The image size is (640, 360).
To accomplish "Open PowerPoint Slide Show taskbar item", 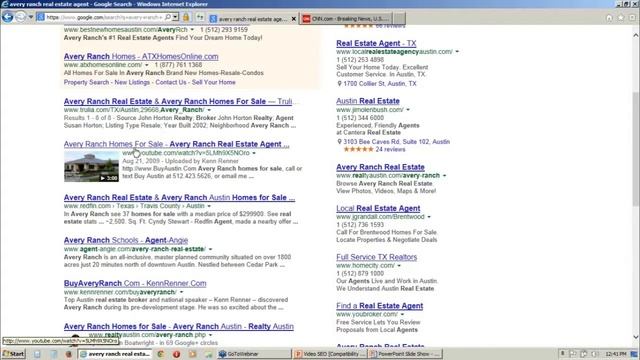I will pyautogui.click(x=404, y=354).
